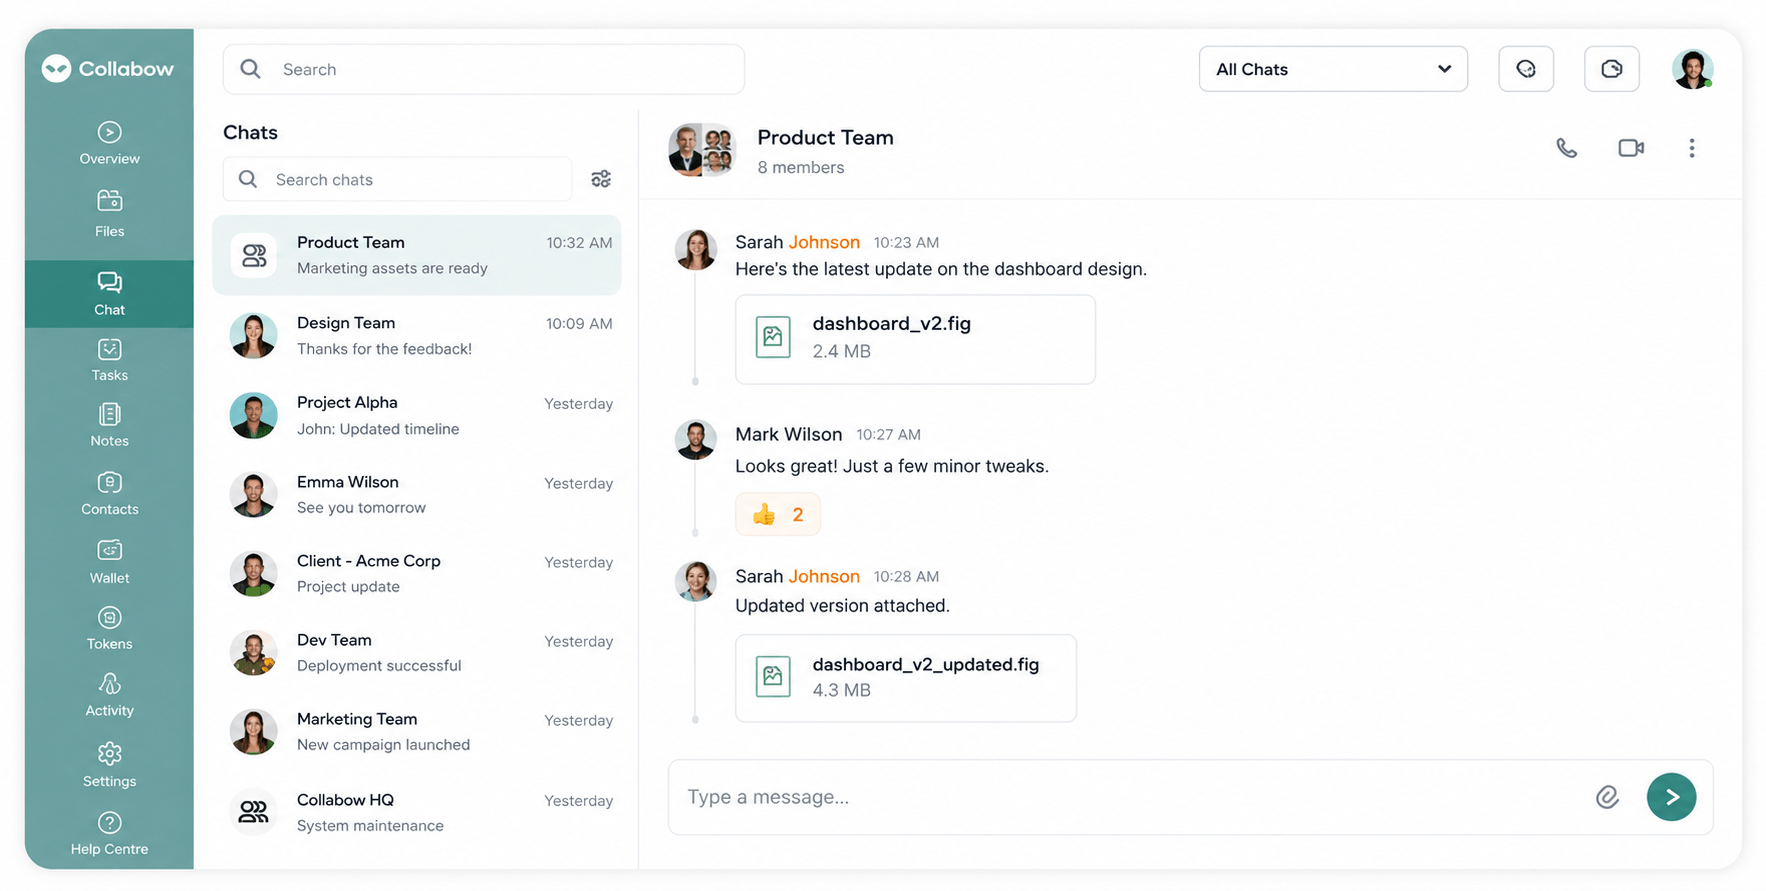Open the Tokens section
The width and height of the screenshot is (1766, 891).
pos(109,629)
